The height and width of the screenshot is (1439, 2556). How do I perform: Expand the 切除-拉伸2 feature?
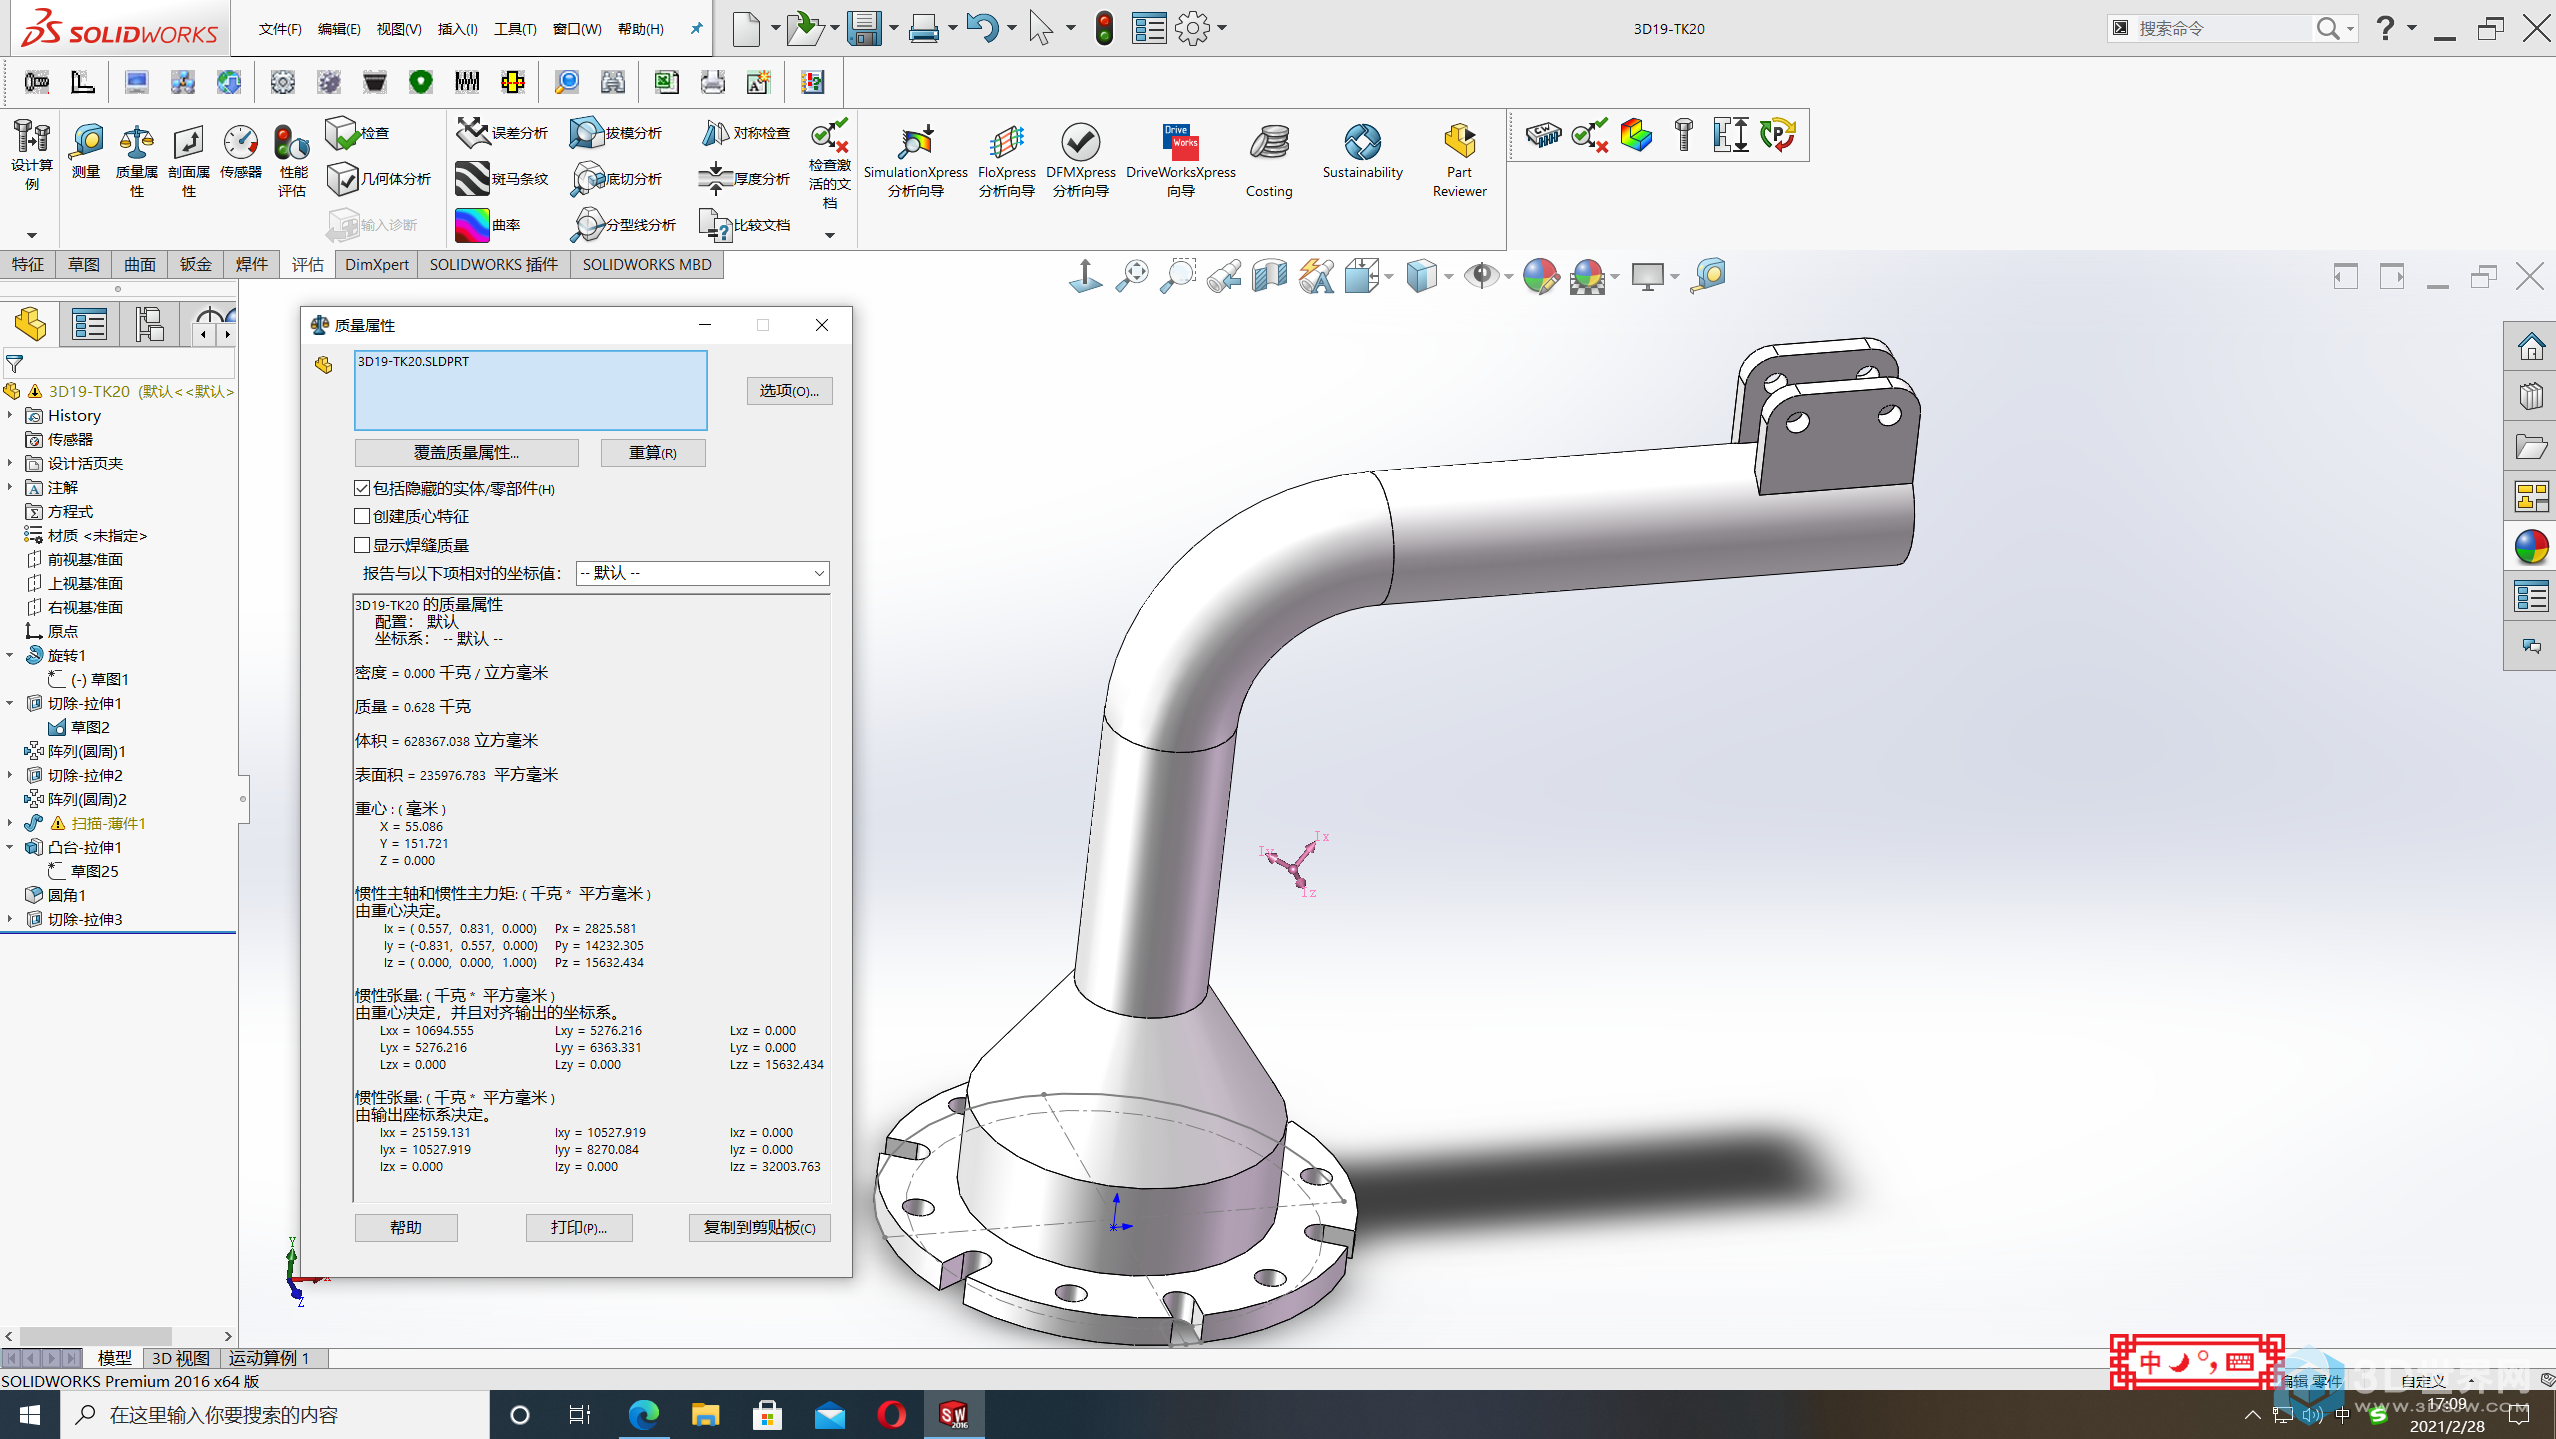coord(10,775)
